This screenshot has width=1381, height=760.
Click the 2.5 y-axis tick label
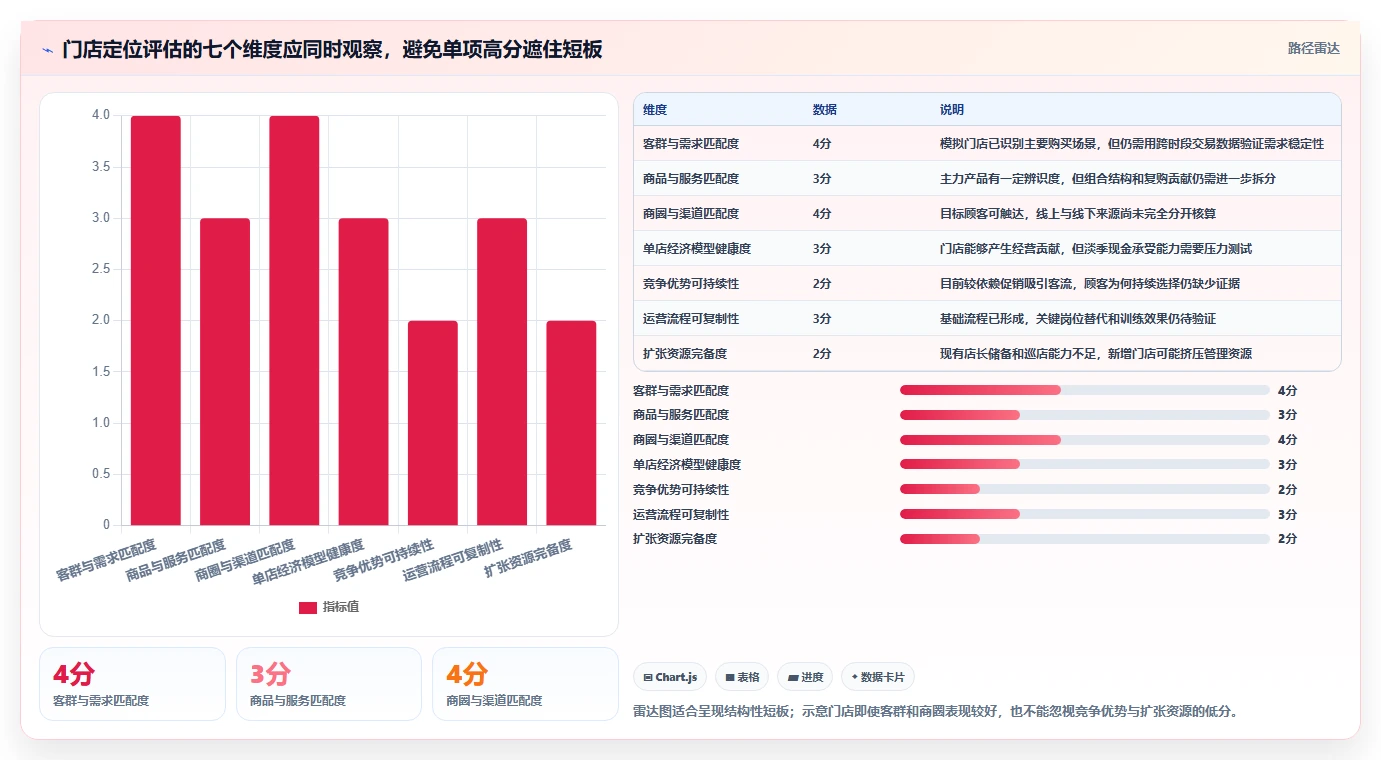tap(101, 269)
